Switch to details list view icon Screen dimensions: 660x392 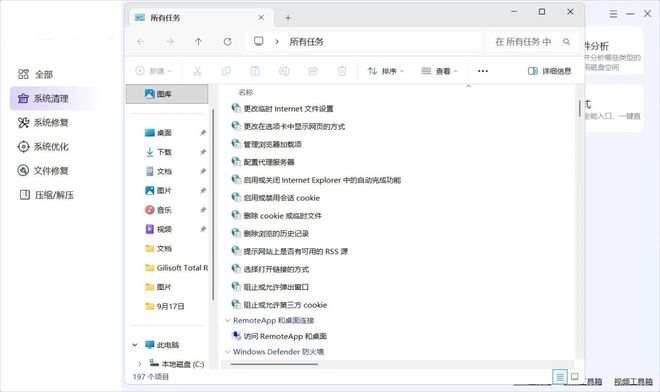click(560, 377)
